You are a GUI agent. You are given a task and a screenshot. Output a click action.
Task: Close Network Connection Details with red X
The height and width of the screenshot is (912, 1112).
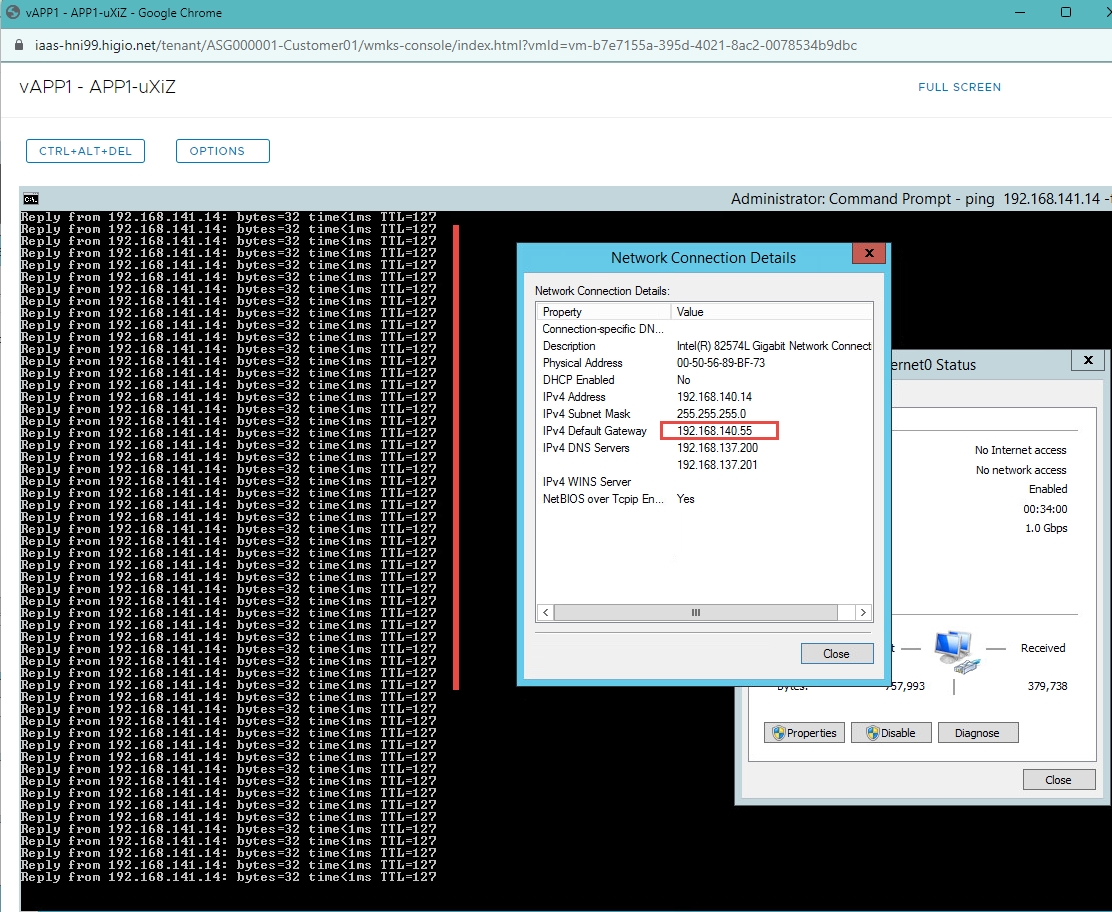coord(868,255)
